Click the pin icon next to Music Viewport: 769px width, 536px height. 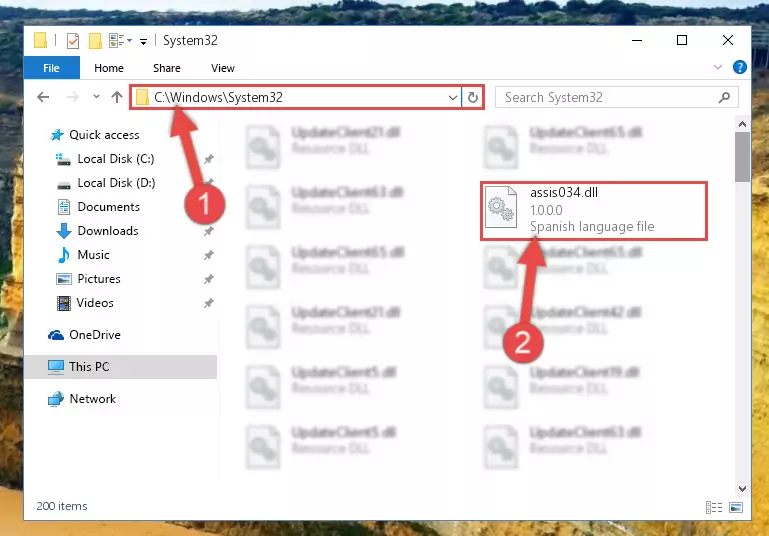[208, 255]
